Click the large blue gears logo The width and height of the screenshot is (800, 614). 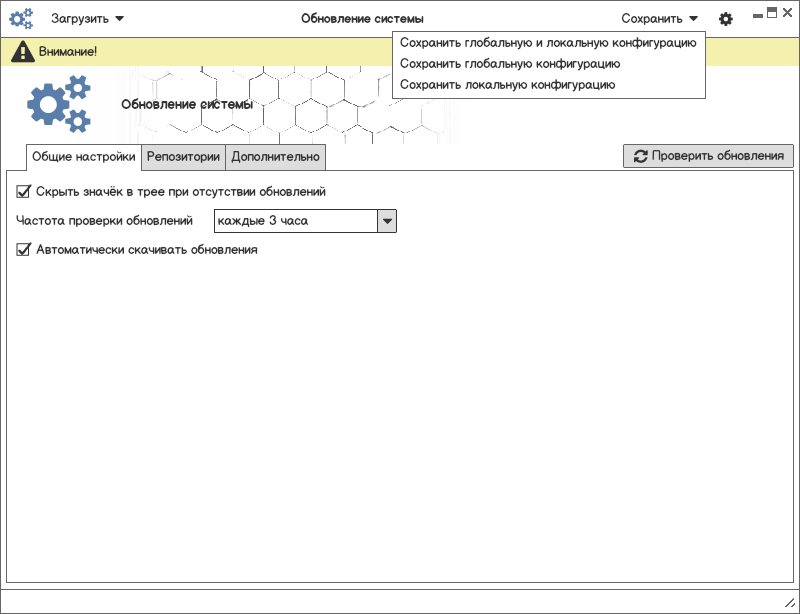pyautogui.click(x=59, y=104)
